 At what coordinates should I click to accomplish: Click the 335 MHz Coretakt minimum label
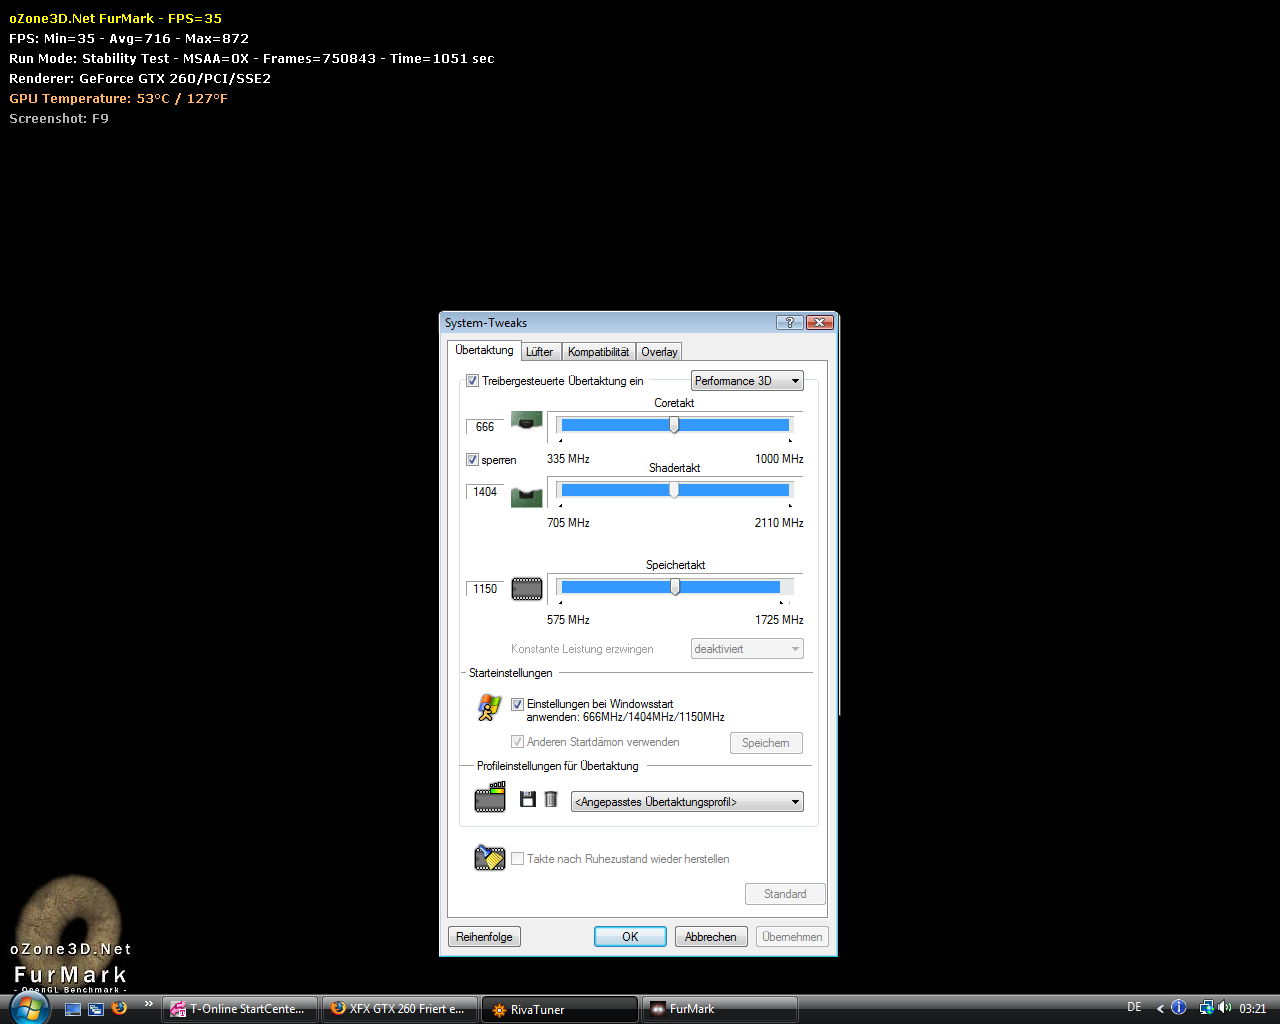(568, 459)
